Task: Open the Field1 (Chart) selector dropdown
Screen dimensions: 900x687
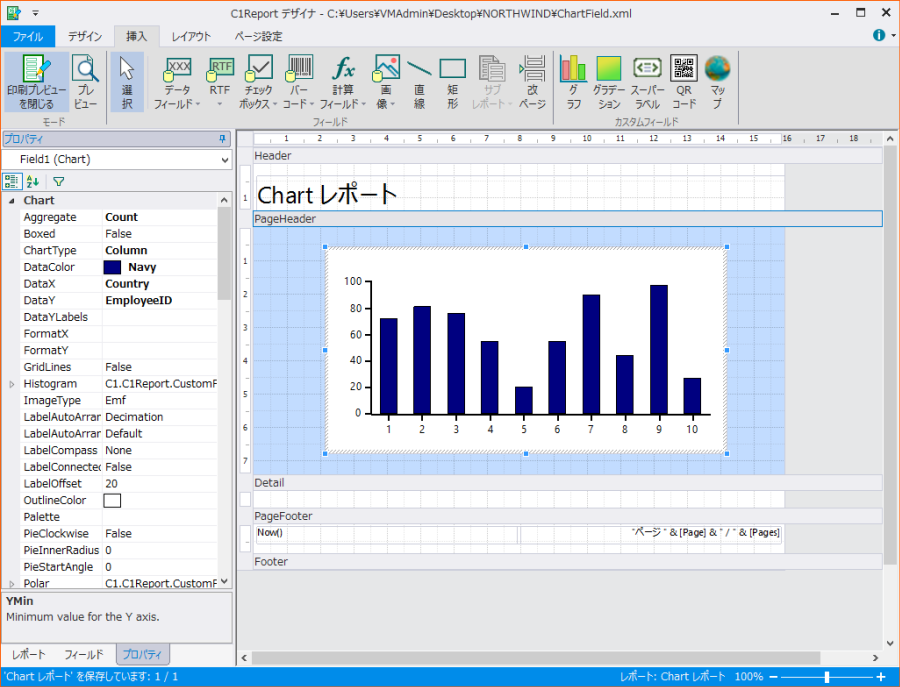Action: click(x=224, y=159)
